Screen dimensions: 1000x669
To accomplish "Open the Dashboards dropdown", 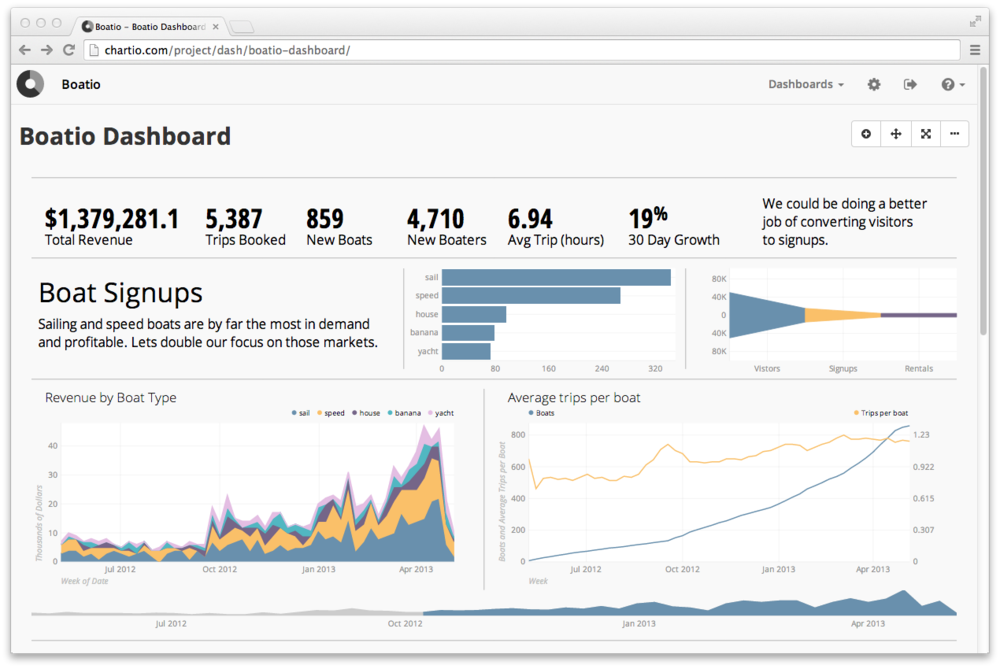I will point(805,84).
